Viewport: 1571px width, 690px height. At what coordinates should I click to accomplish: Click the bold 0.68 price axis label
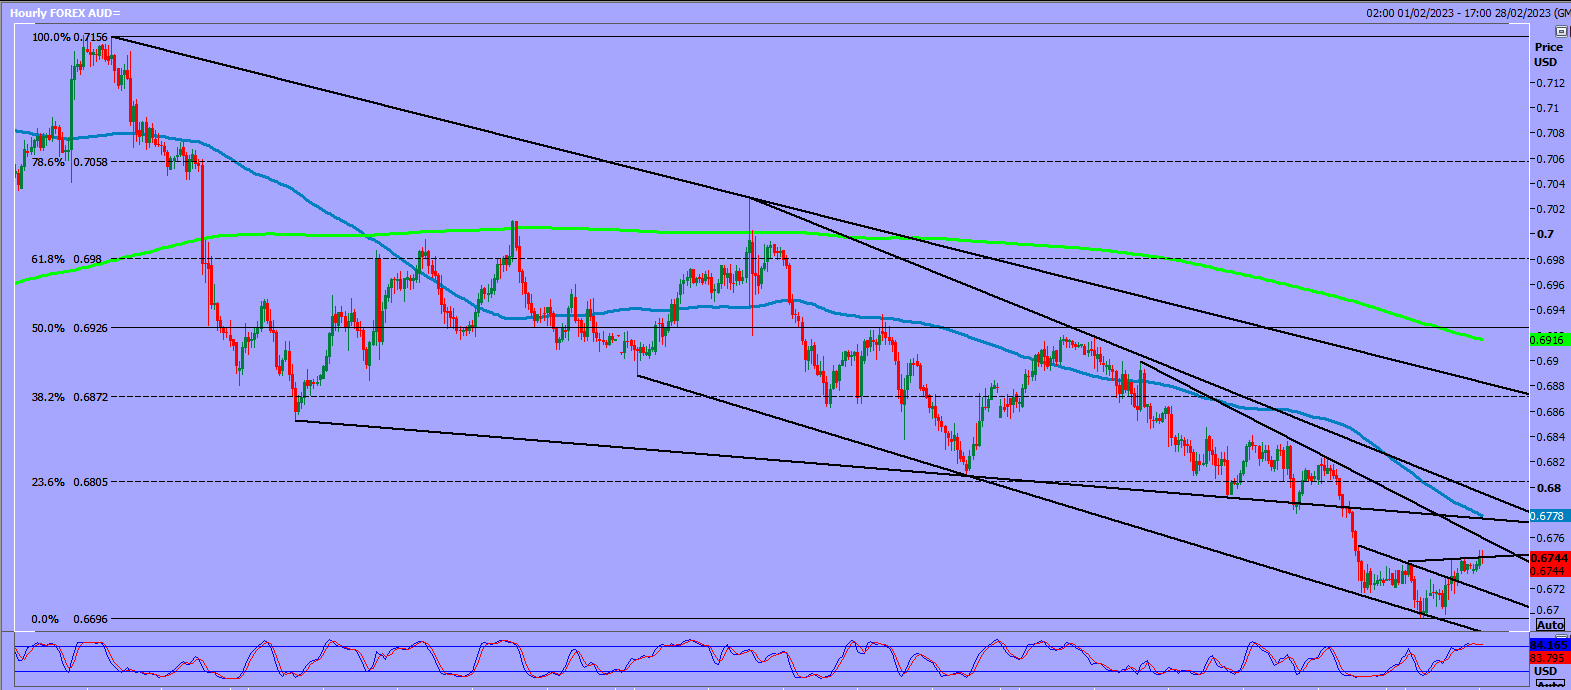[x=1548, y=488]
